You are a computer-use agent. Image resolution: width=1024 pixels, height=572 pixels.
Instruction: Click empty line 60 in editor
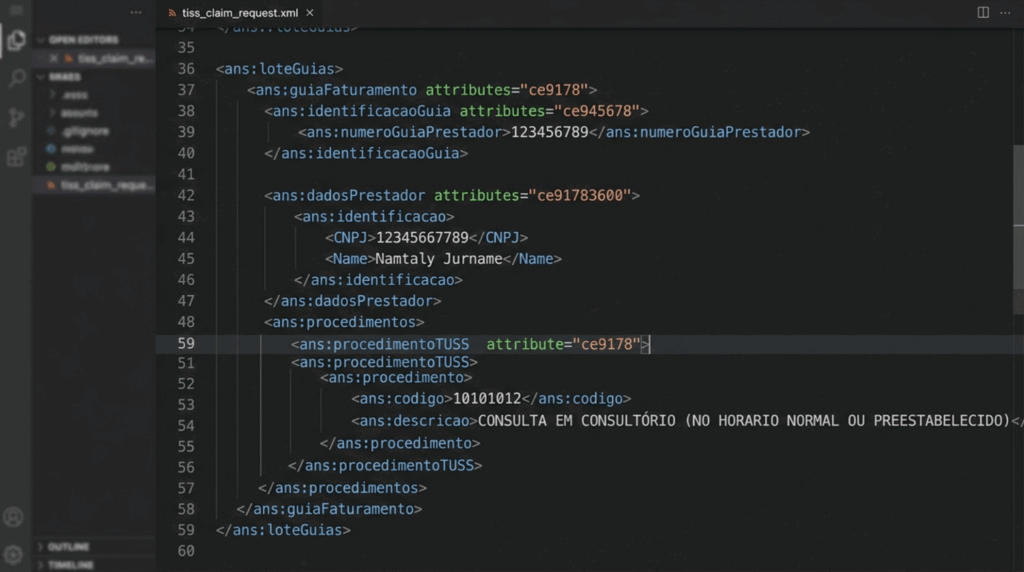click(588, 551)
